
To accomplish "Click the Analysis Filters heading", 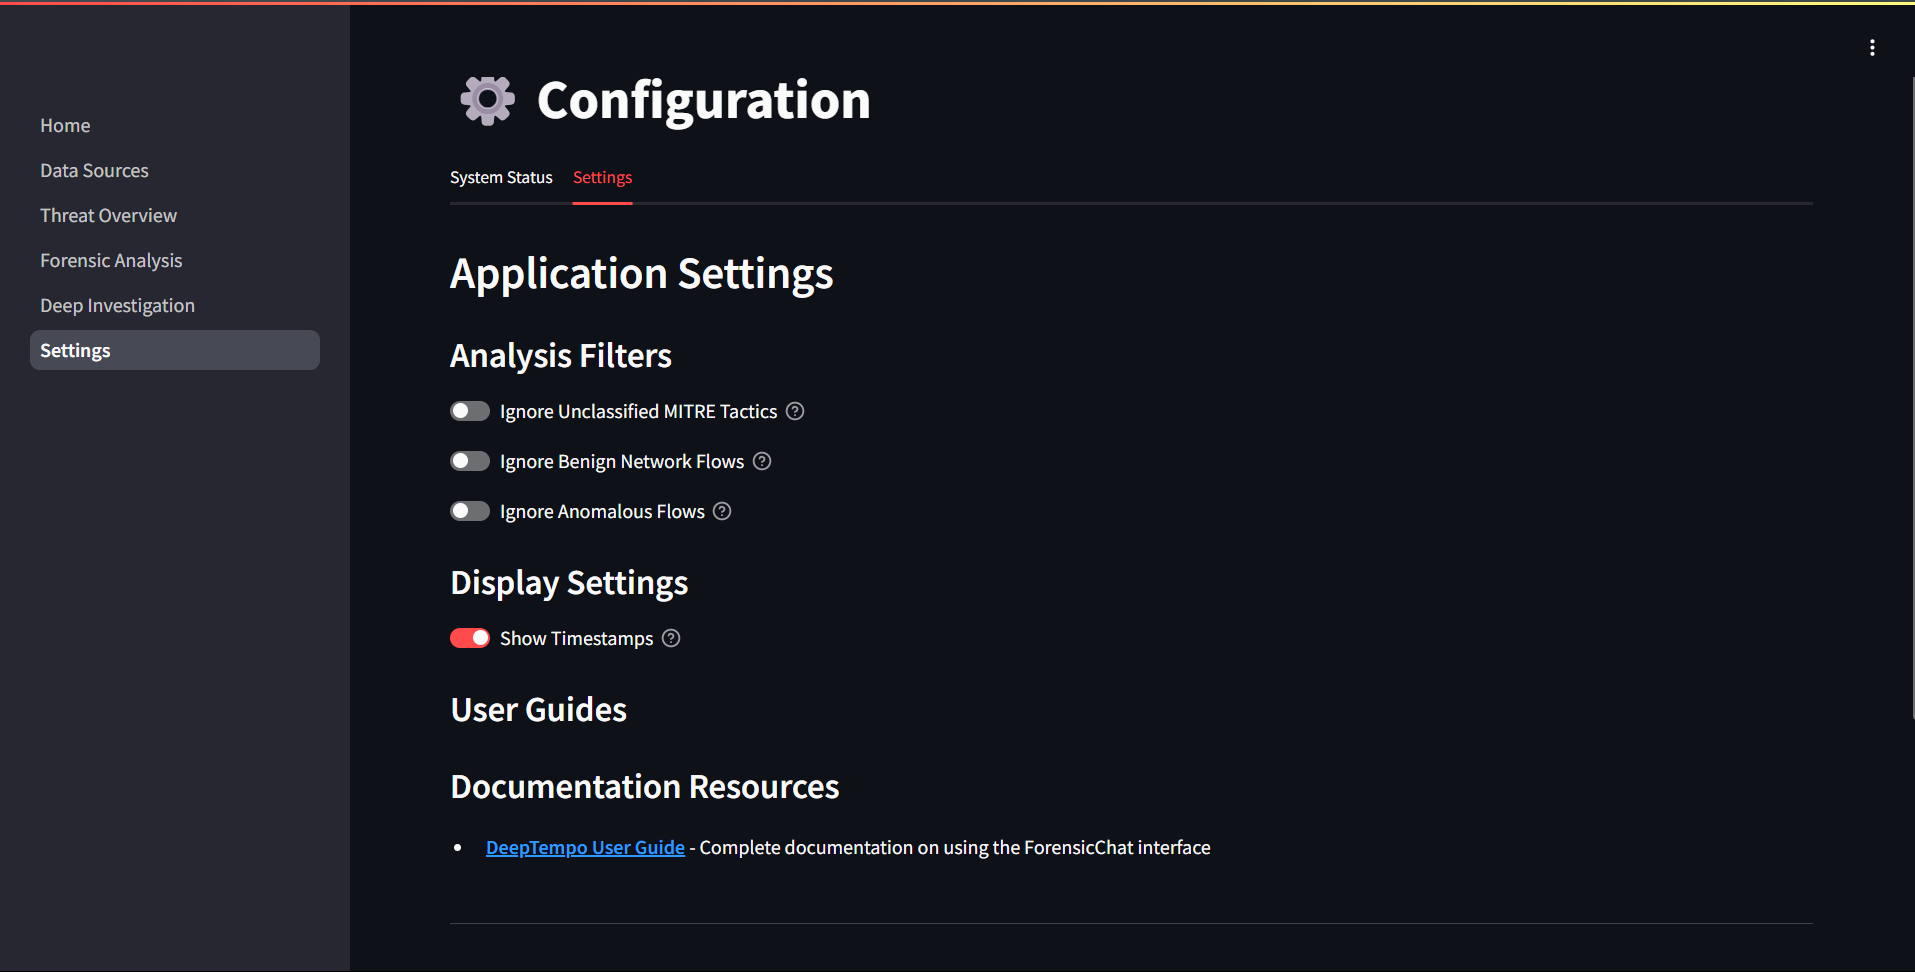I will (561, 356).
